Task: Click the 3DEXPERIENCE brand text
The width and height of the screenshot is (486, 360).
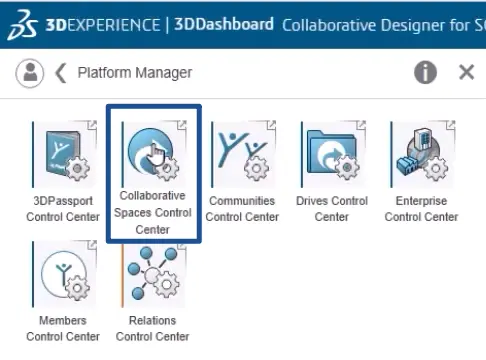Action: pos(103,25)
